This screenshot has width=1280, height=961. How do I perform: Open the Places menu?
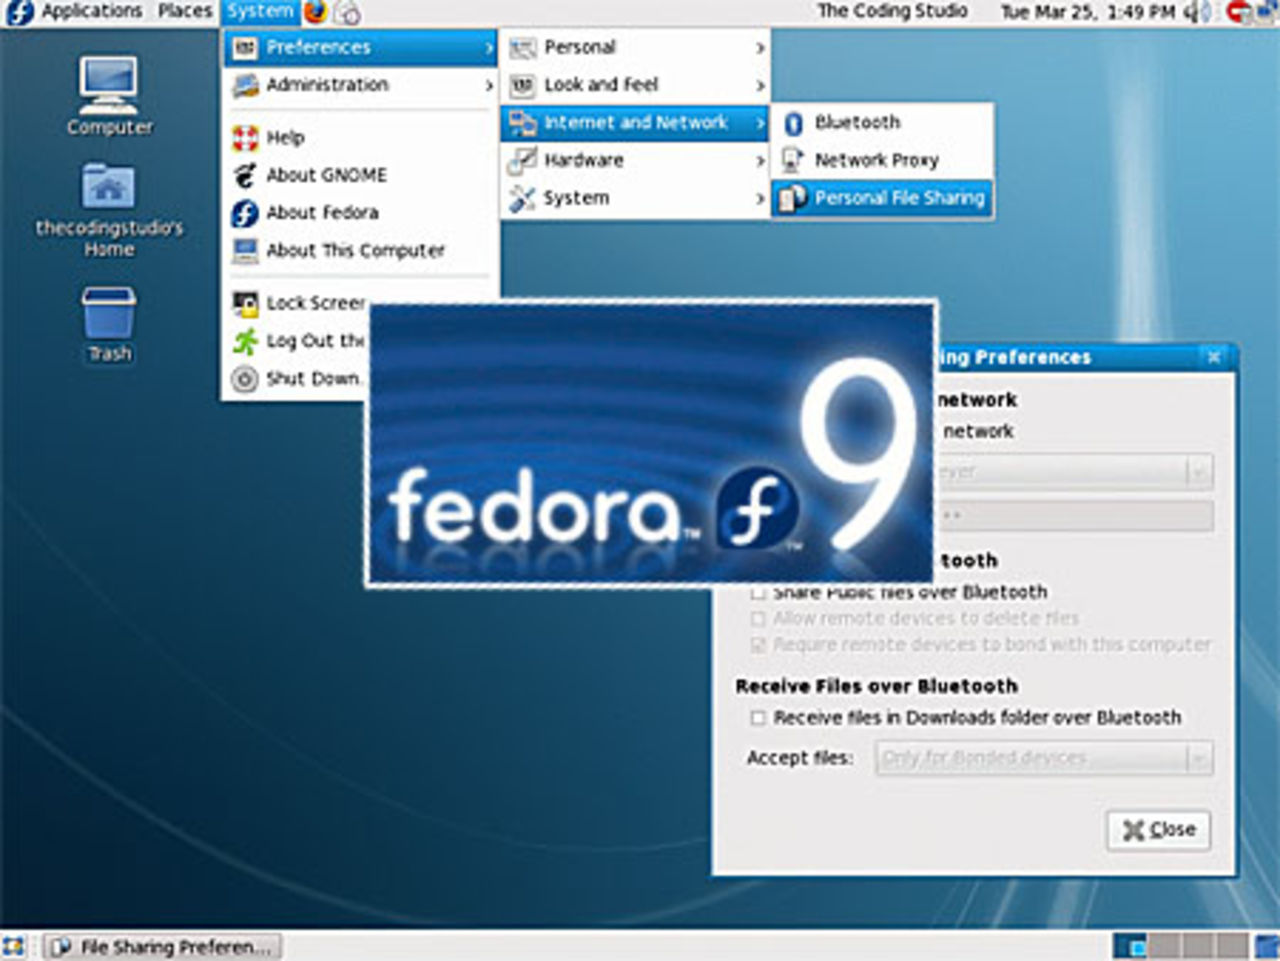[x=185, y=12]
